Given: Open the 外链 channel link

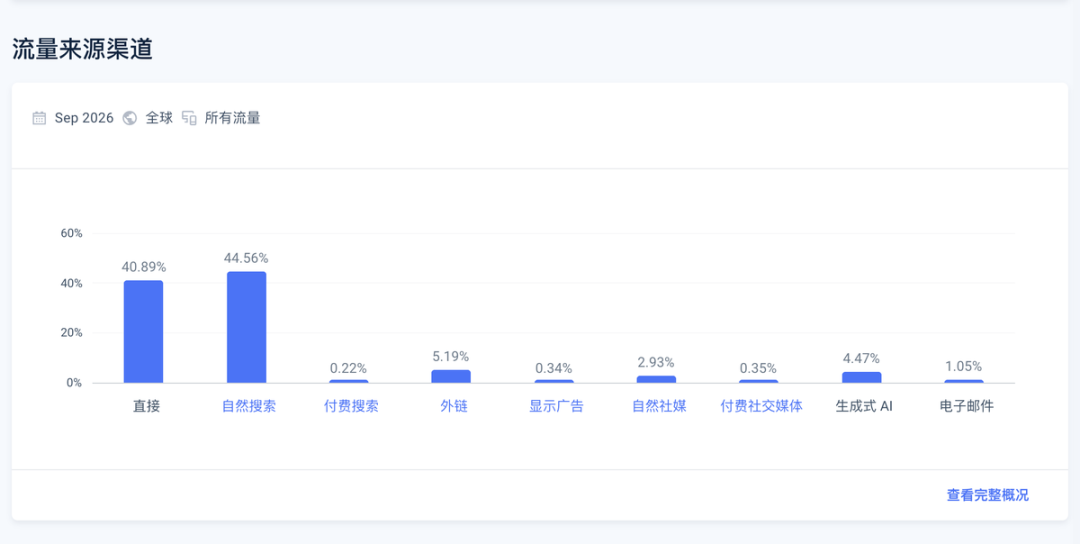Looking at the screenshot, I should click(454, 406).
